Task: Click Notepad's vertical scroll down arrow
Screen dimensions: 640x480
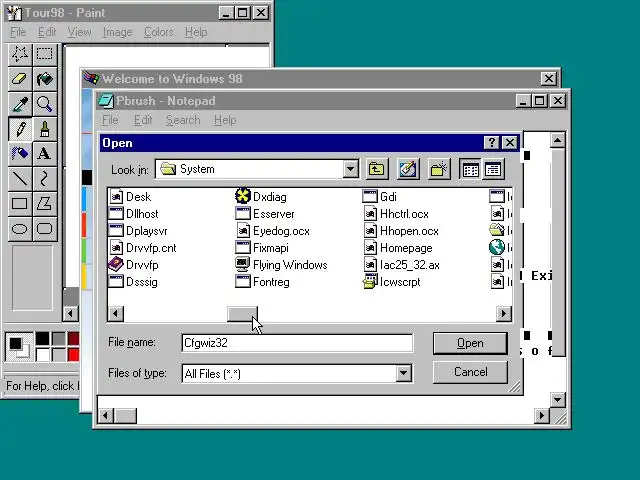Action: [558, 400]
